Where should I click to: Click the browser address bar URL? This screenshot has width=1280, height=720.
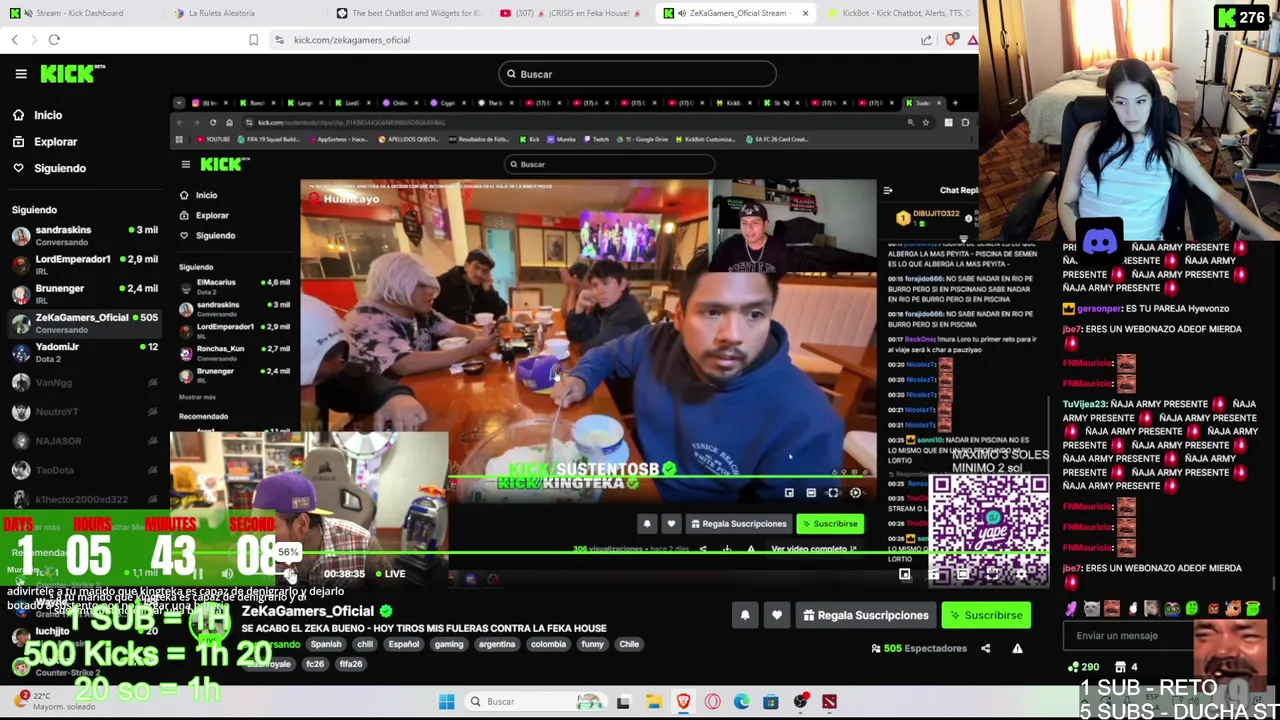(x=352, y=40)
